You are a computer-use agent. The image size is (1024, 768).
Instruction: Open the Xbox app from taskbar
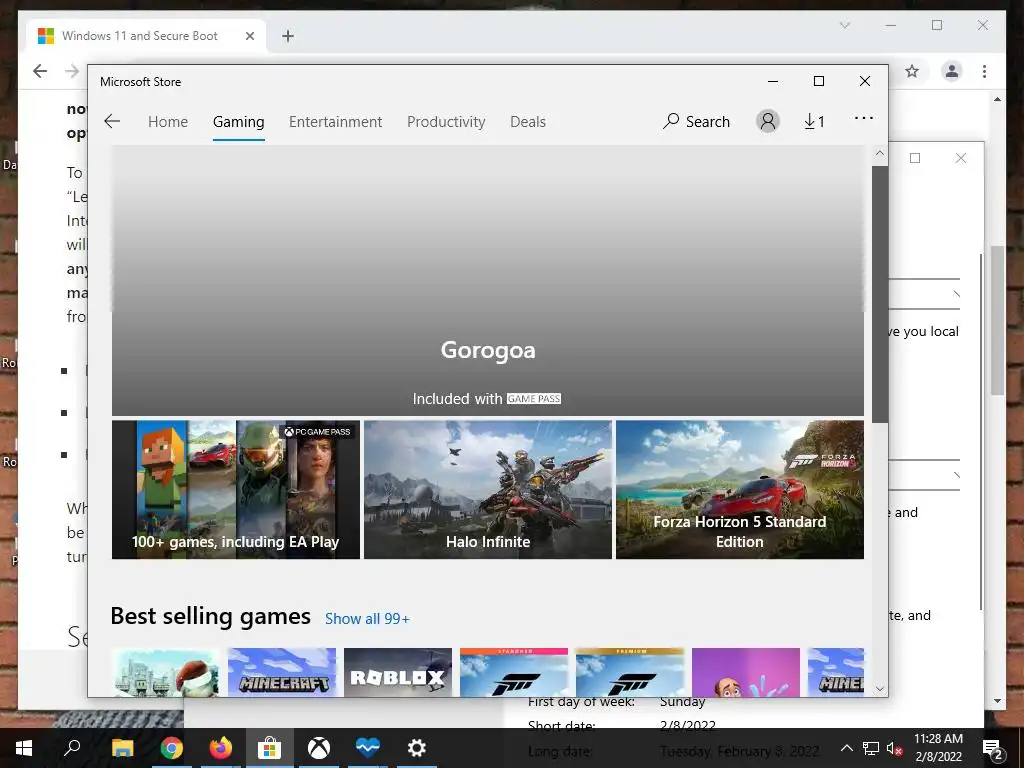coord(319,748)
